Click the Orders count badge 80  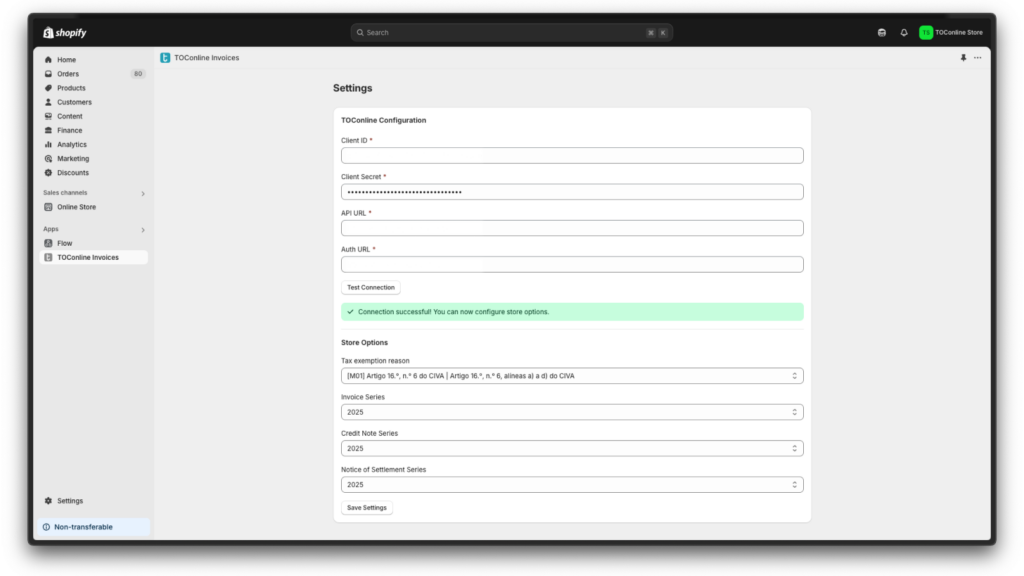[x=138, y=74]
